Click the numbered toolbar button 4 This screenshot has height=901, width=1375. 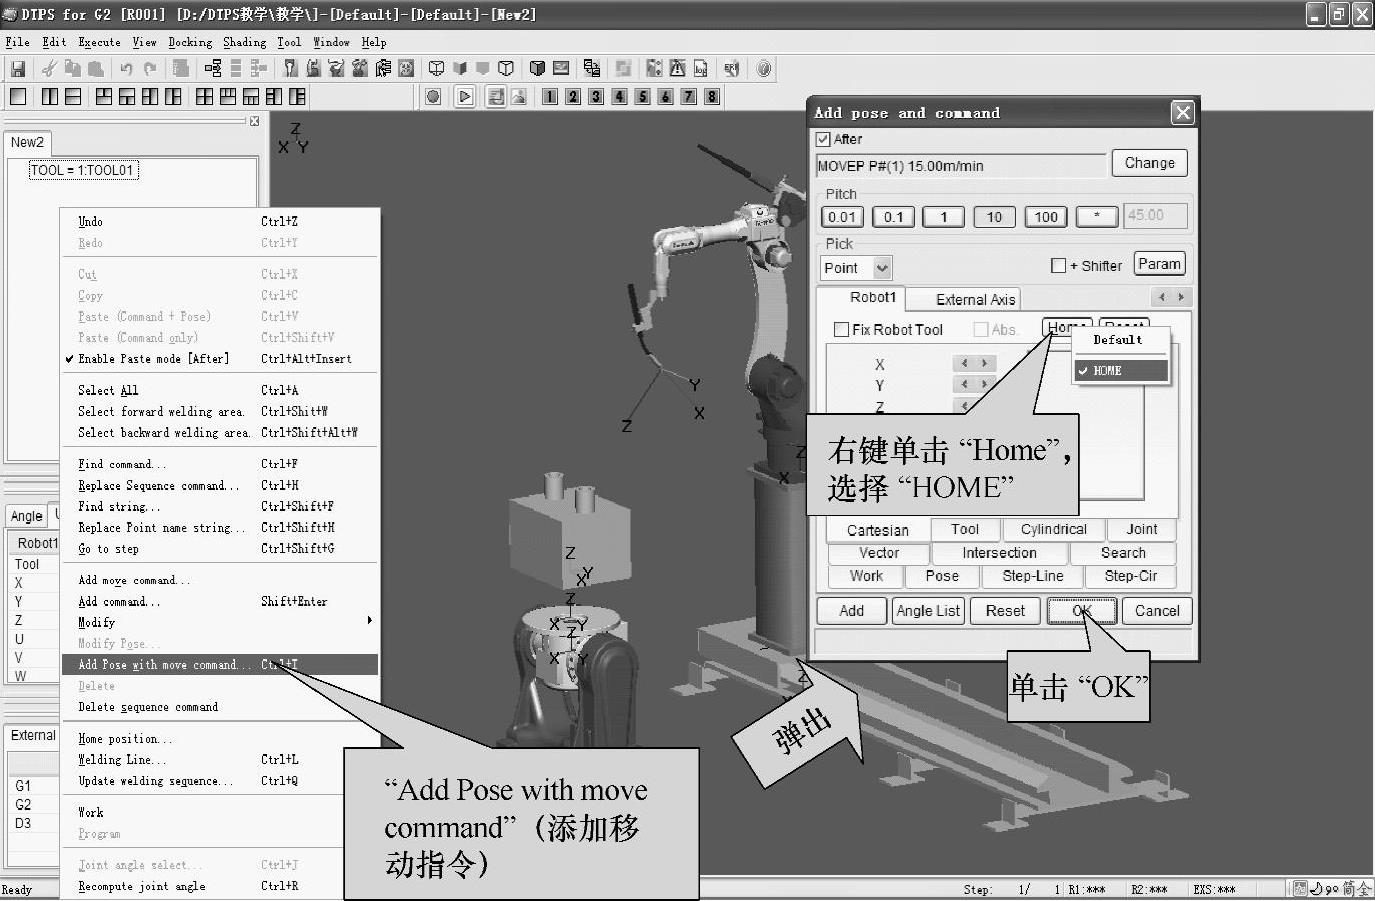tap(619, 97)
